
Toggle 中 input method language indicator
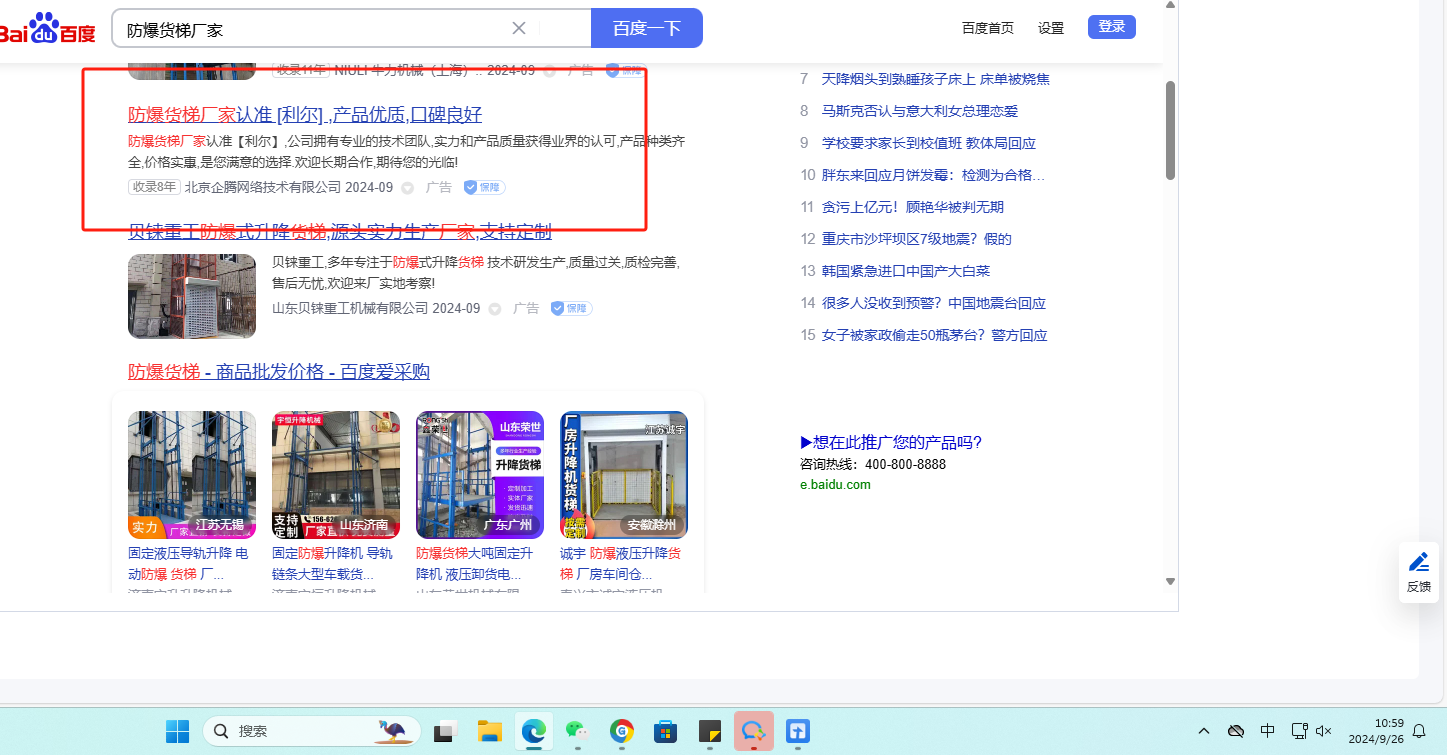pyautogui.click(x=1267, y=731)
